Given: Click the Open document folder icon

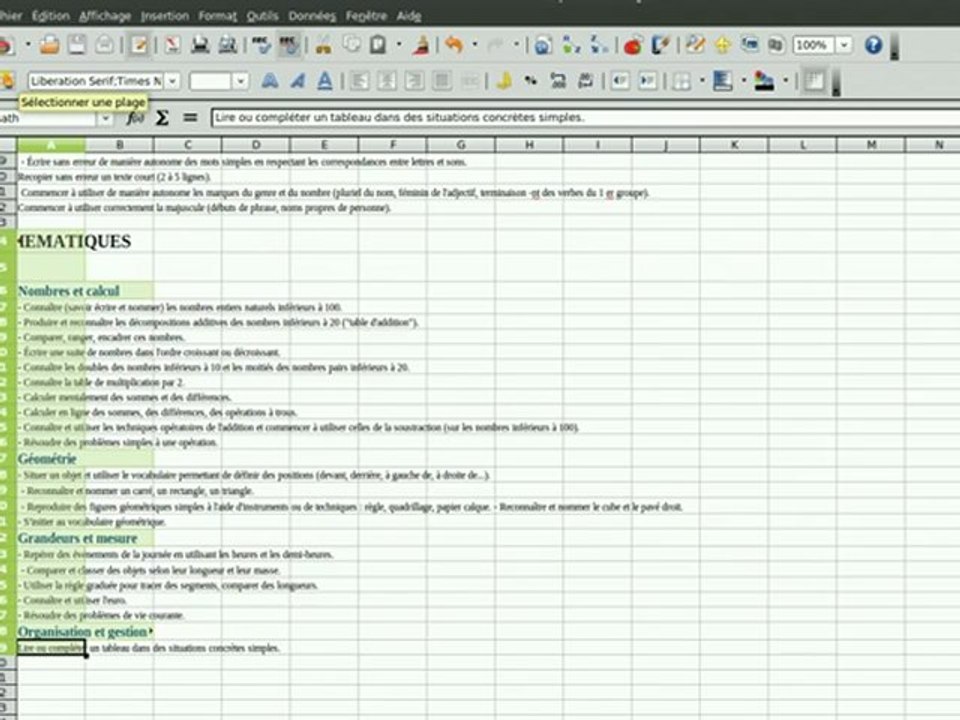Looking at the screenshot, I should [x=49, y=45].
